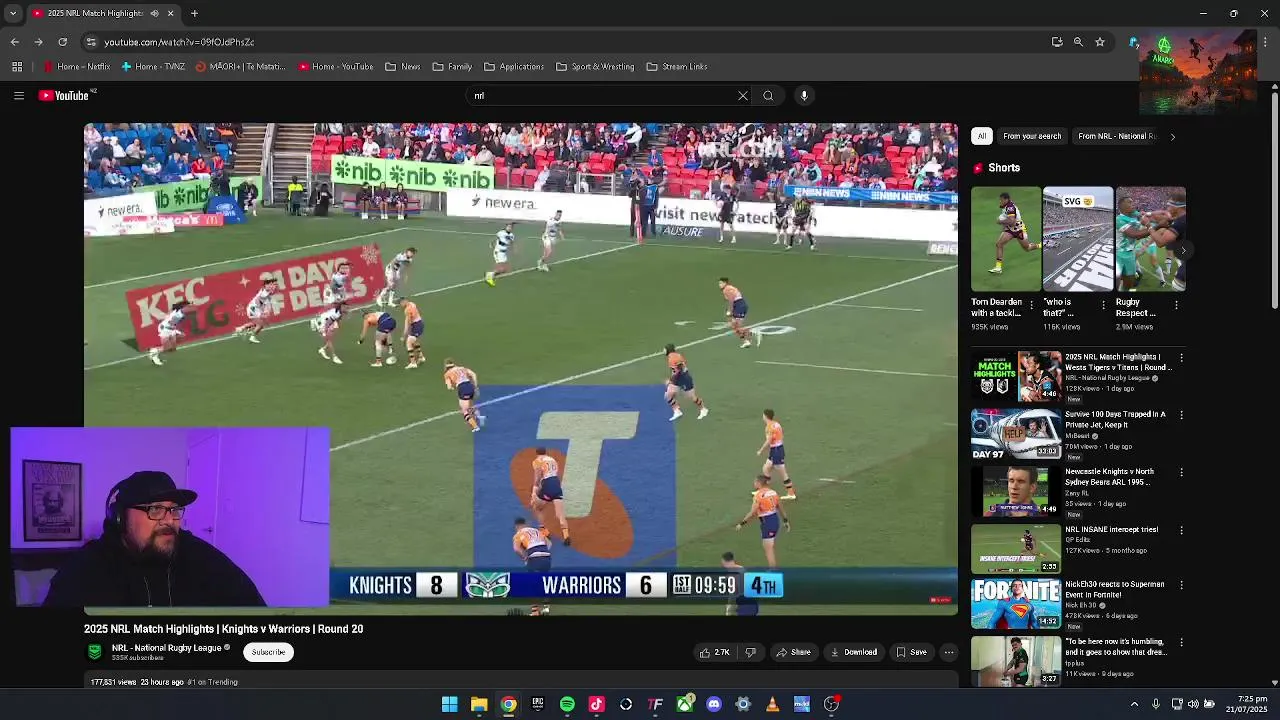Open the "who is that?" Short
The width and height of the screenshot is (1280, 720).
click(x=1077, y=239)
